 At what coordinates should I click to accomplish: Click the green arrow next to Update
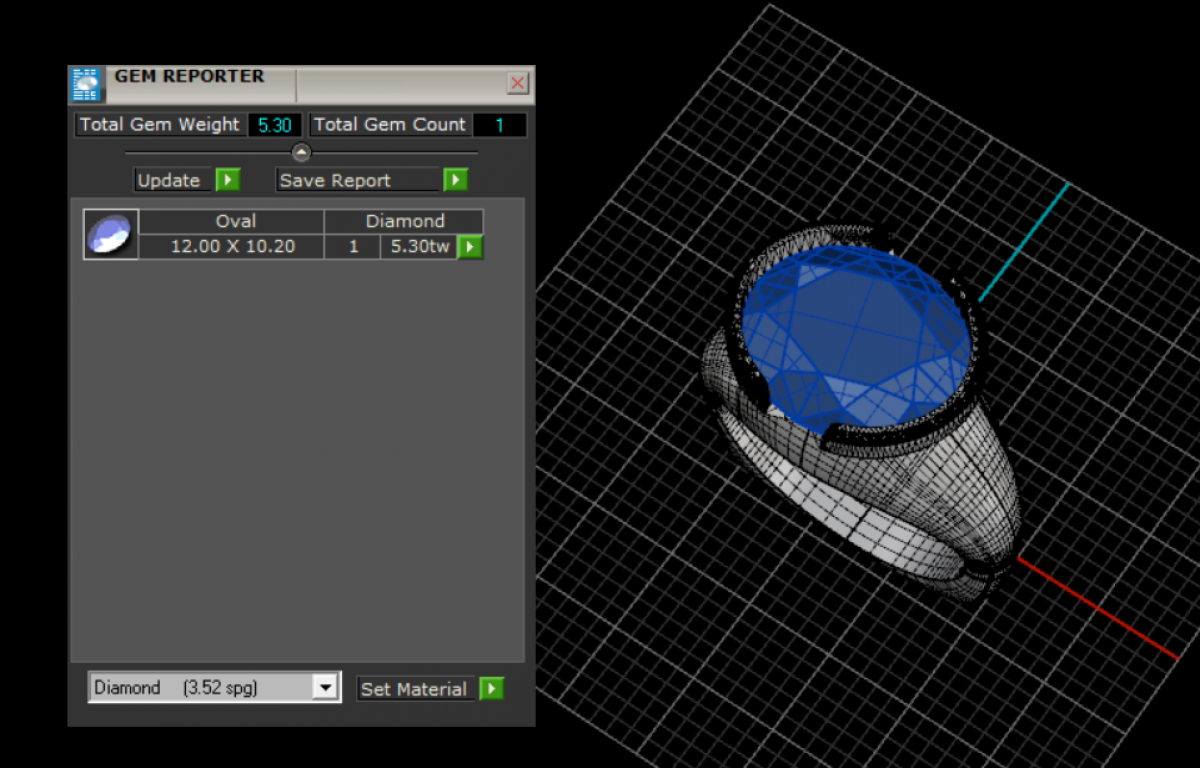point(228,180)
